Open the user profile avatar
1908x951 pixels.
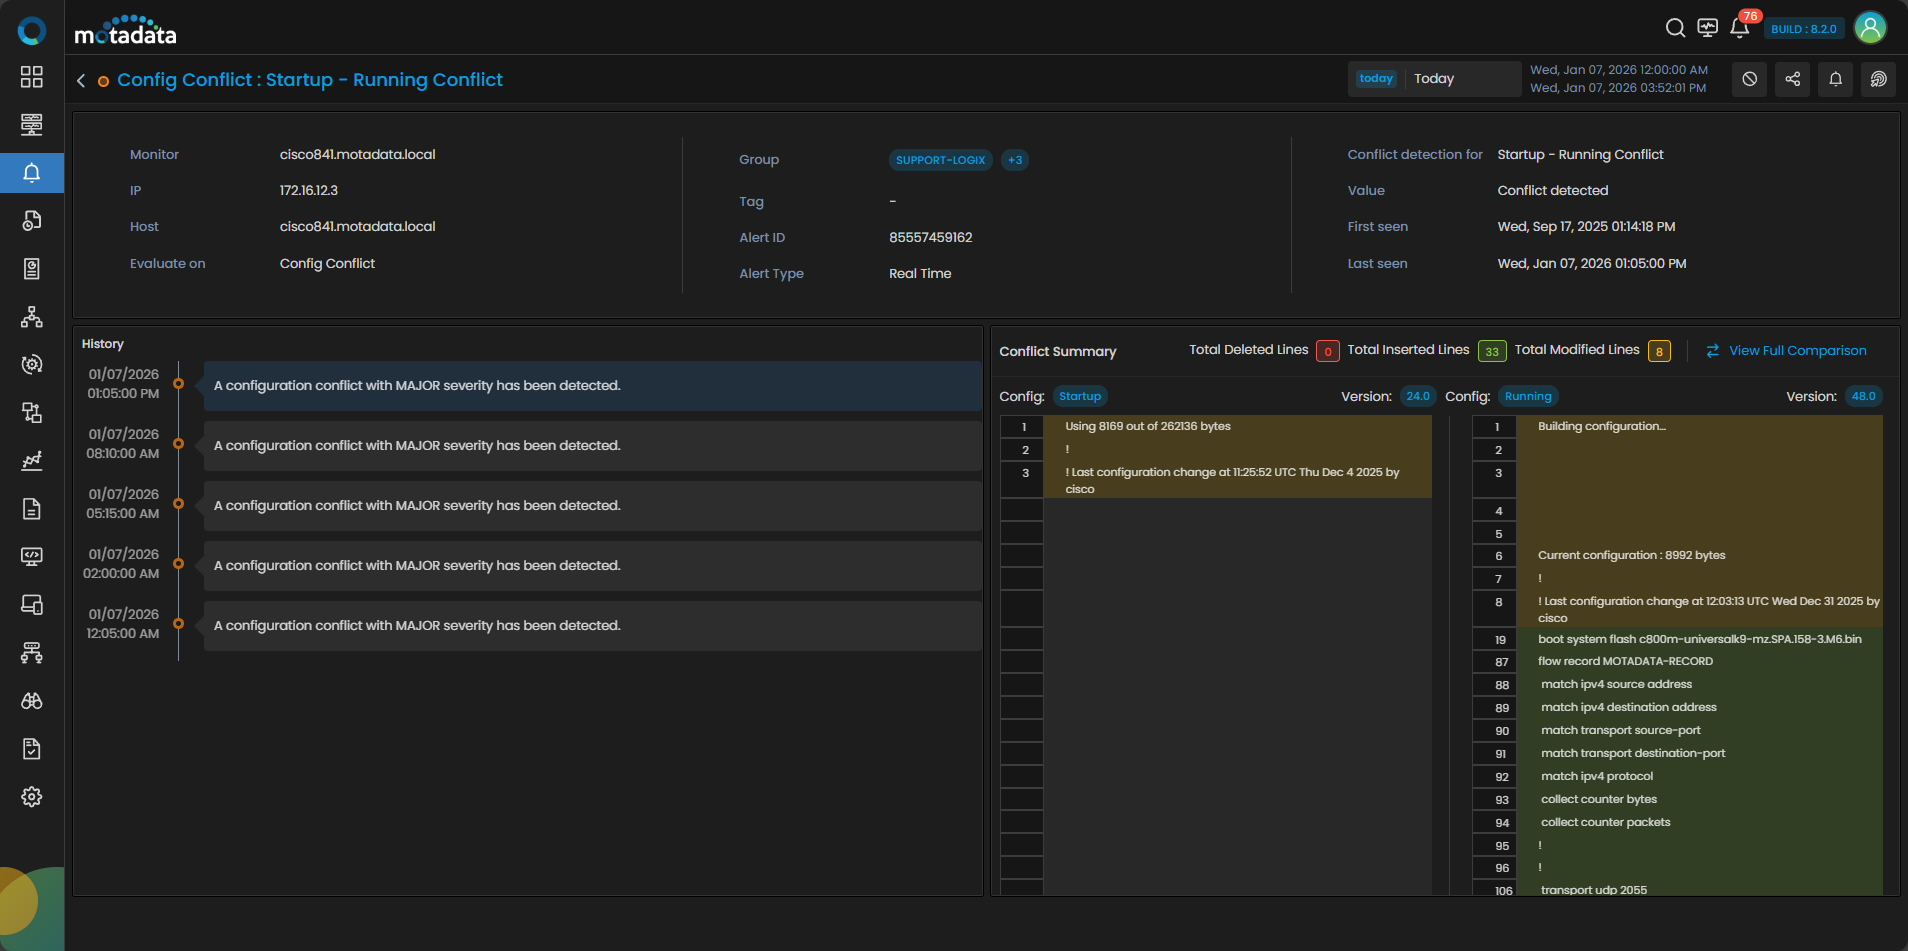click(1870, 28)
